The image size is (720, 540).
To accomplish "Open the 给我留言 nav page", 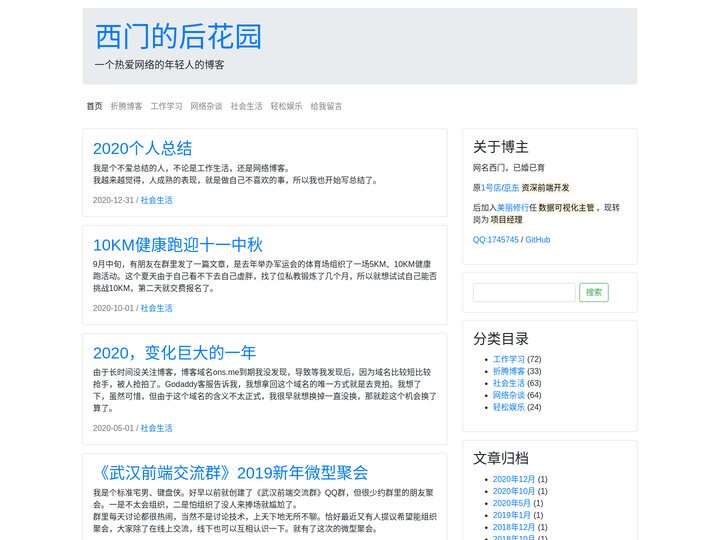I will 326,106.
